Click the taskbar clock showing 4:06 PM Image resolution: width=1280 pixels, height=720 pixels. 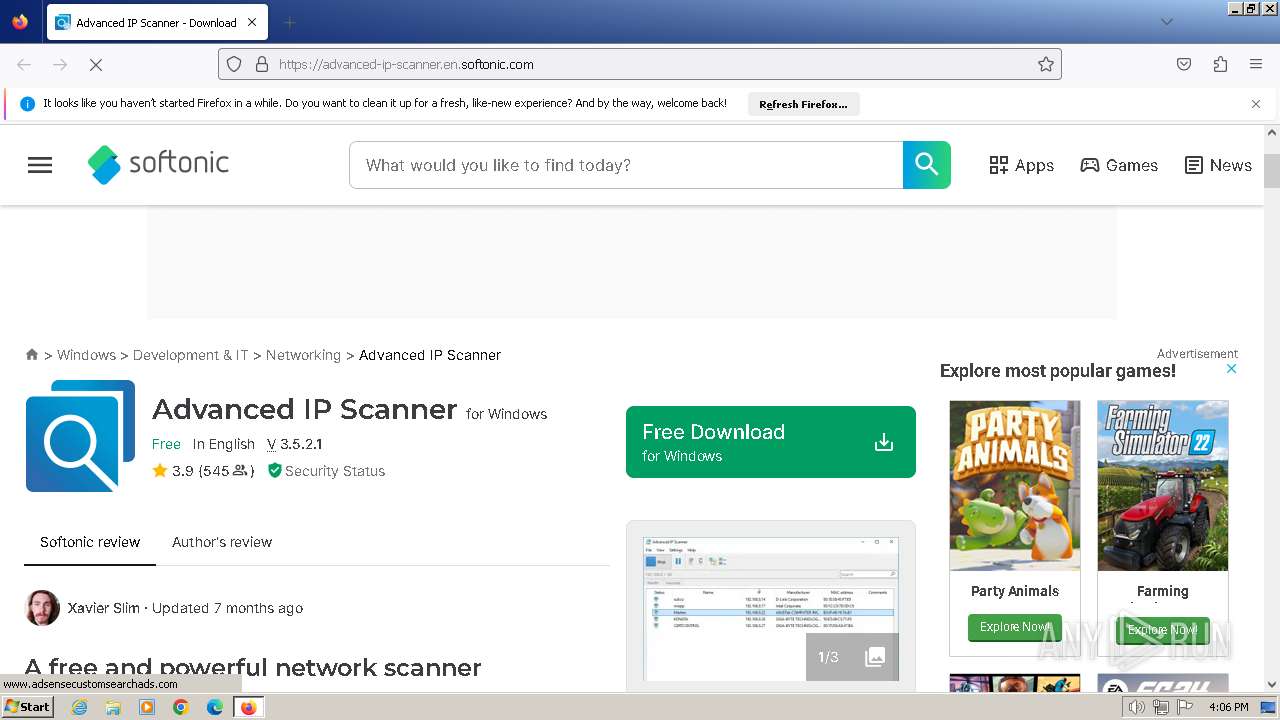(1228, 707)
